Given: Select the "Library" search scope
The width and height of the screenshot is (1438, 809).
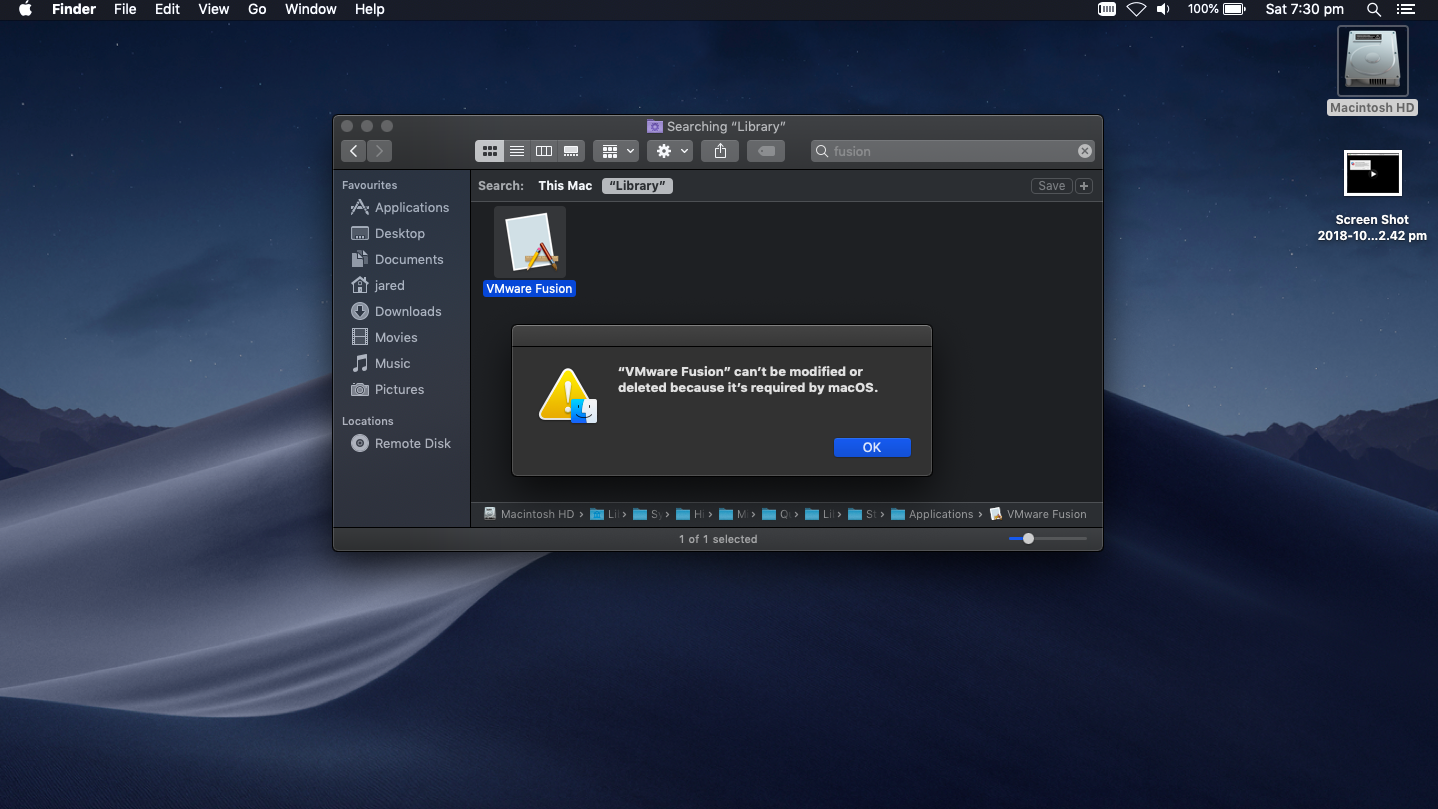Looking at the screenshot, I should [638, 185].
